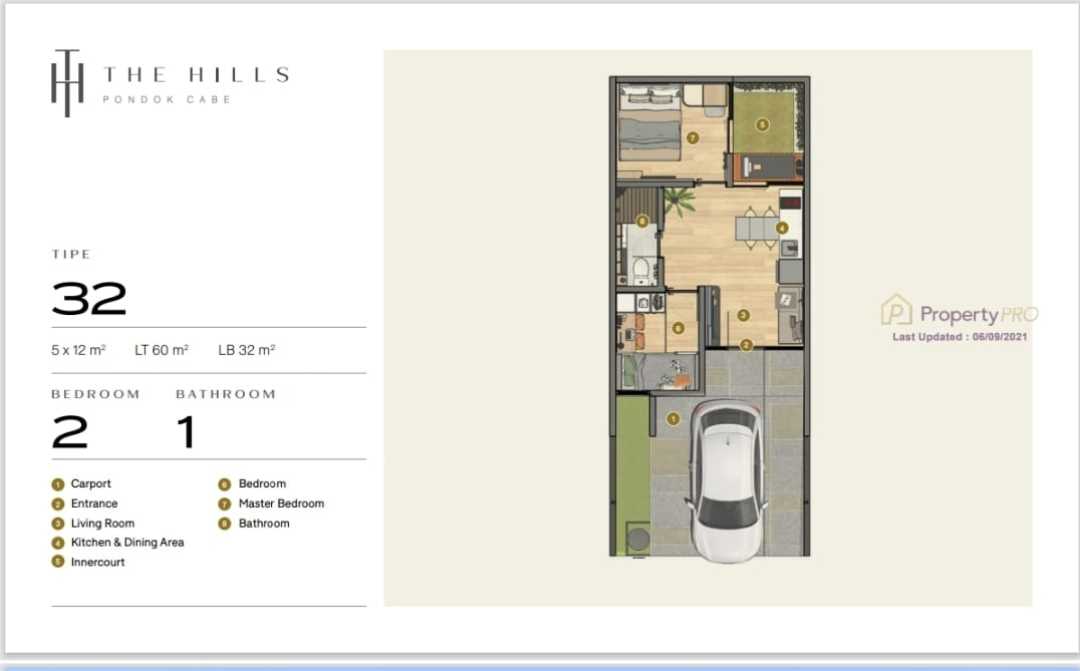
Task: Click the Bathroom legend label
Action: [264, 523]
